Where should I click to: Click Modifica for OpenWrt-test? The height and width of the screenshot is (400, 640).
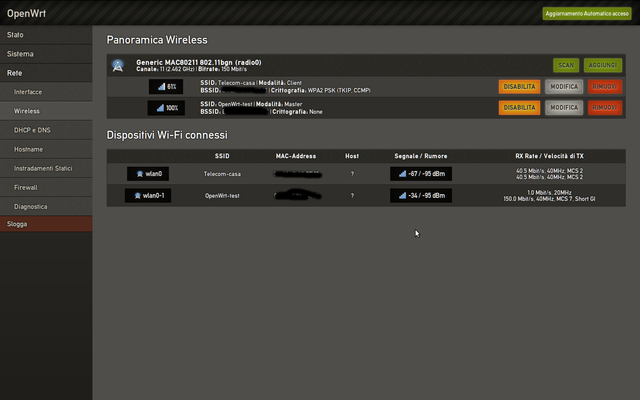[x=564, y=108]
